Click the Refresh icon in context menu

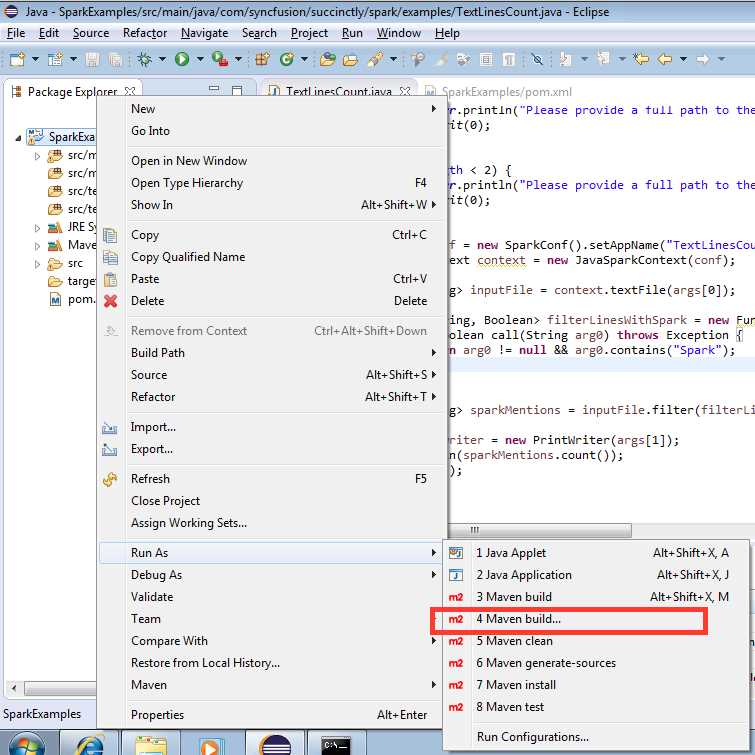110,479
